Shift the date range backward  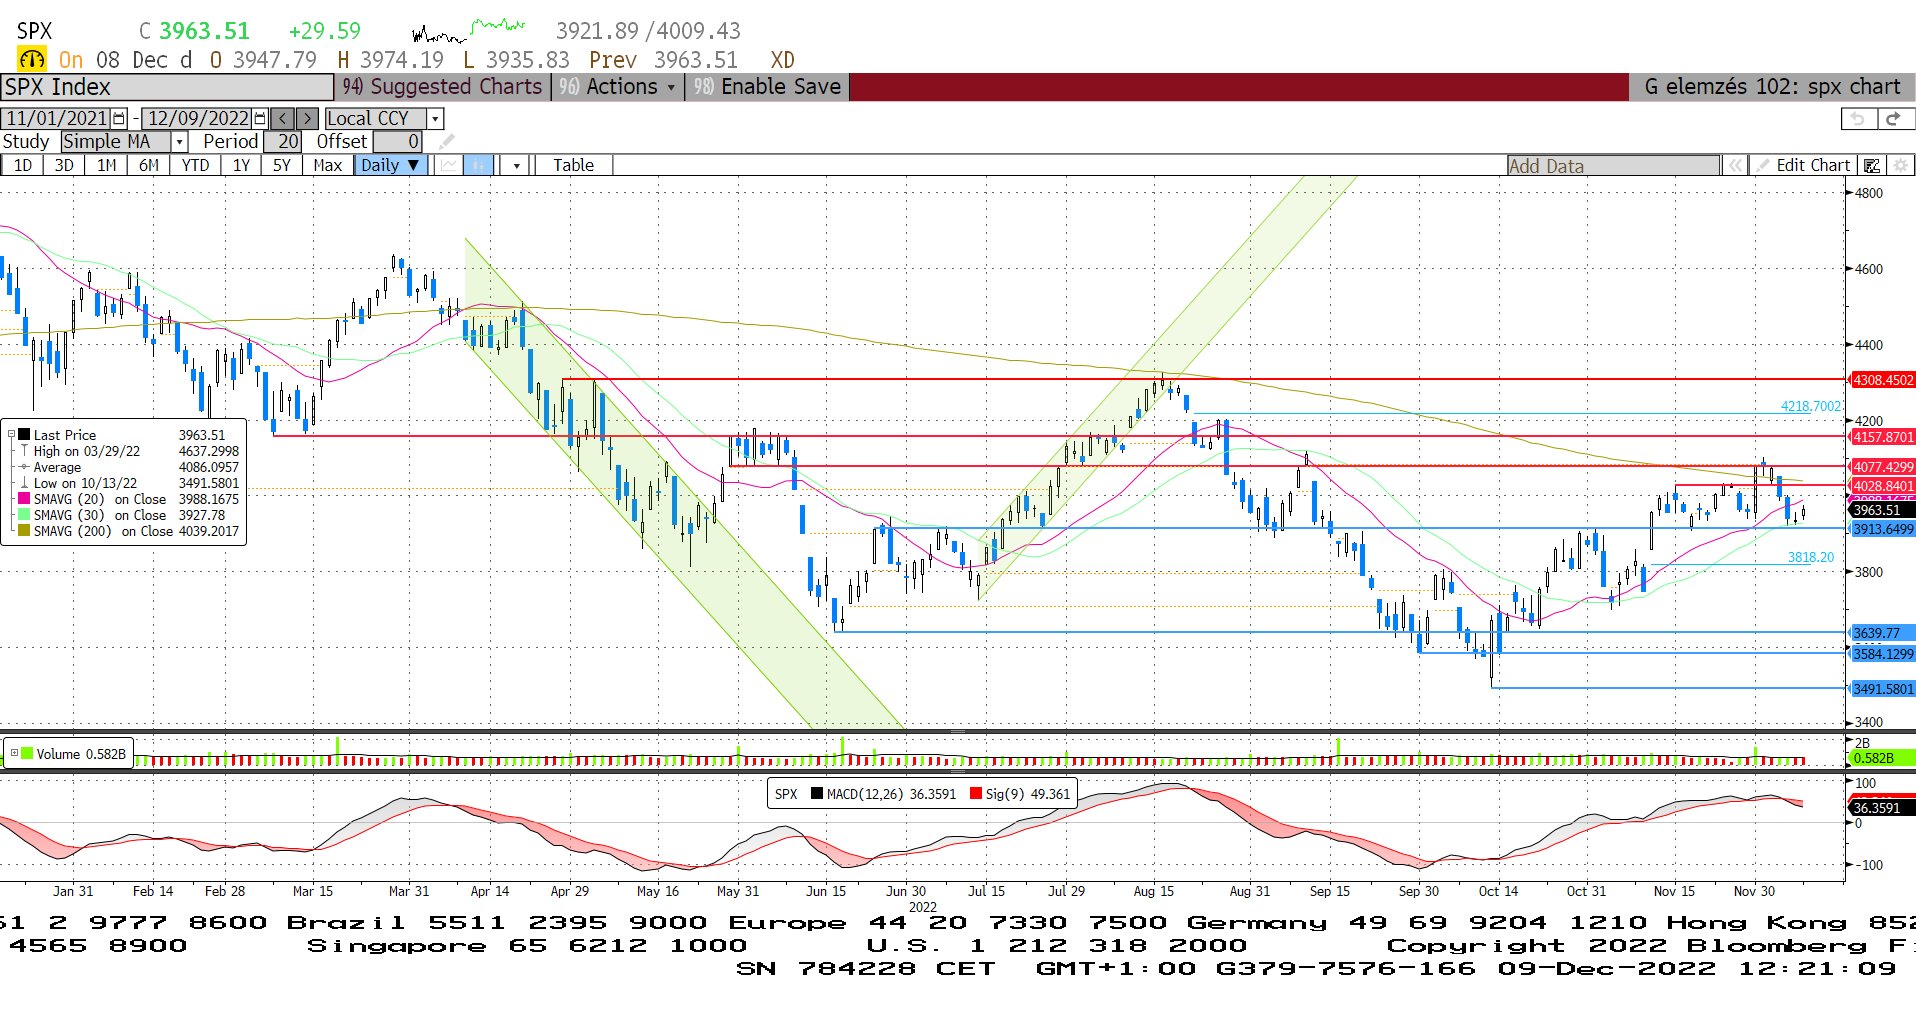click(x=283, y=119)
